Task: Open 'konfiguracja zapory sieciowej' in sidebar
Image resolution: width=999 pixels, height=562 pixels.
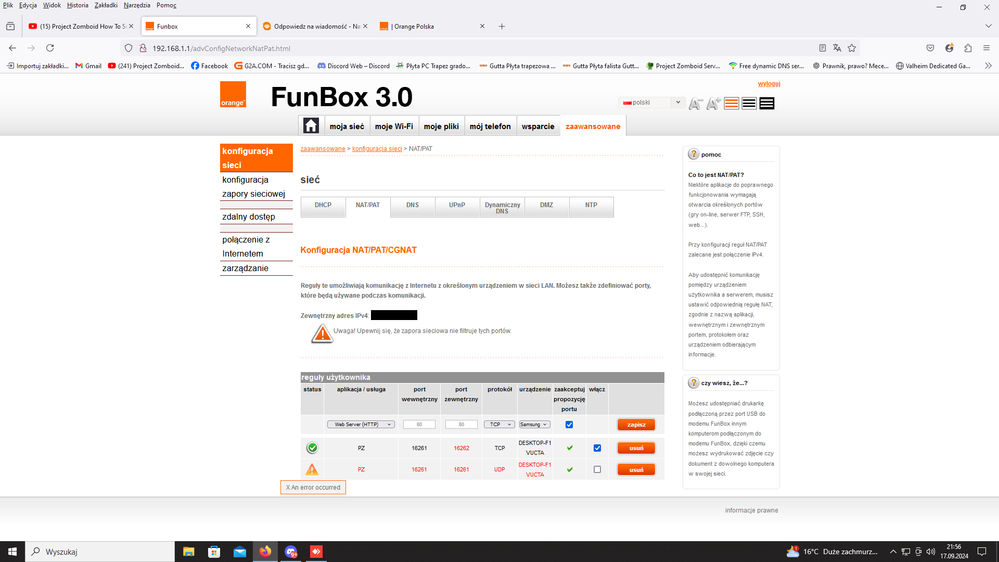Action: pyautogui.click(x=254, y=187)
